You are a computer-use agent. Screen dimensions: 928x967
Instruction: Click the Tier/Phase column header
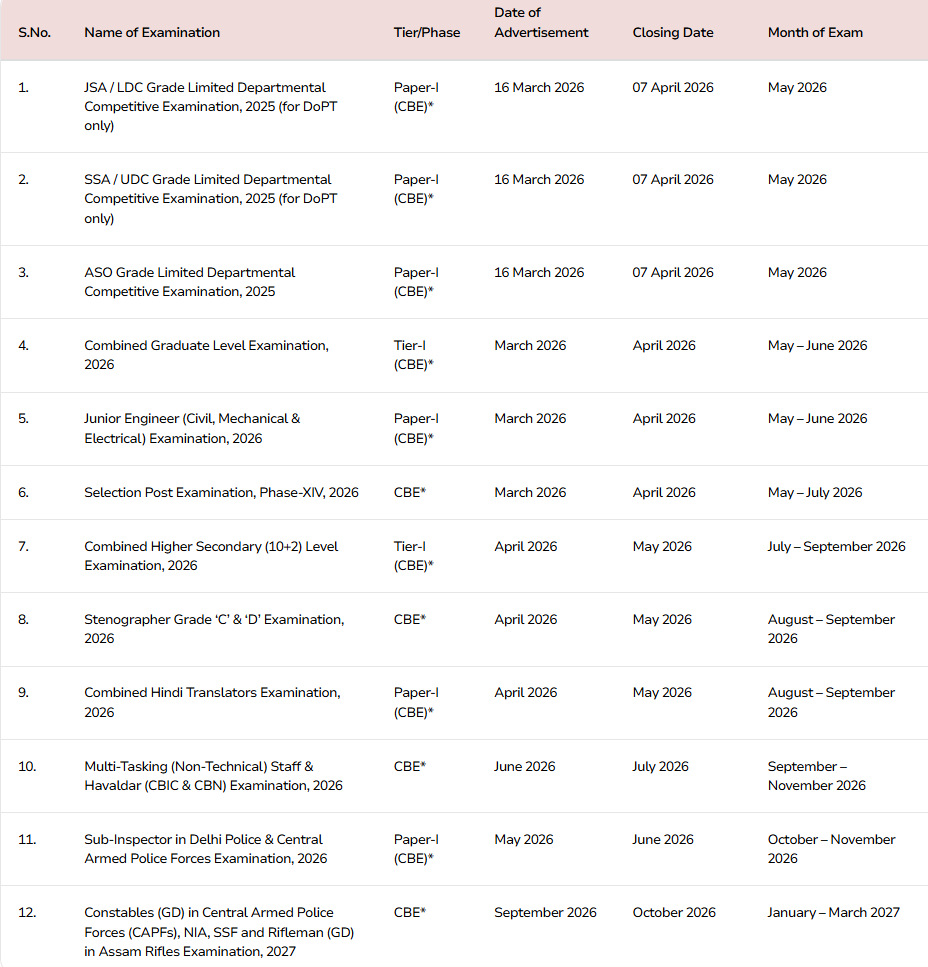[x=427, y=32]
